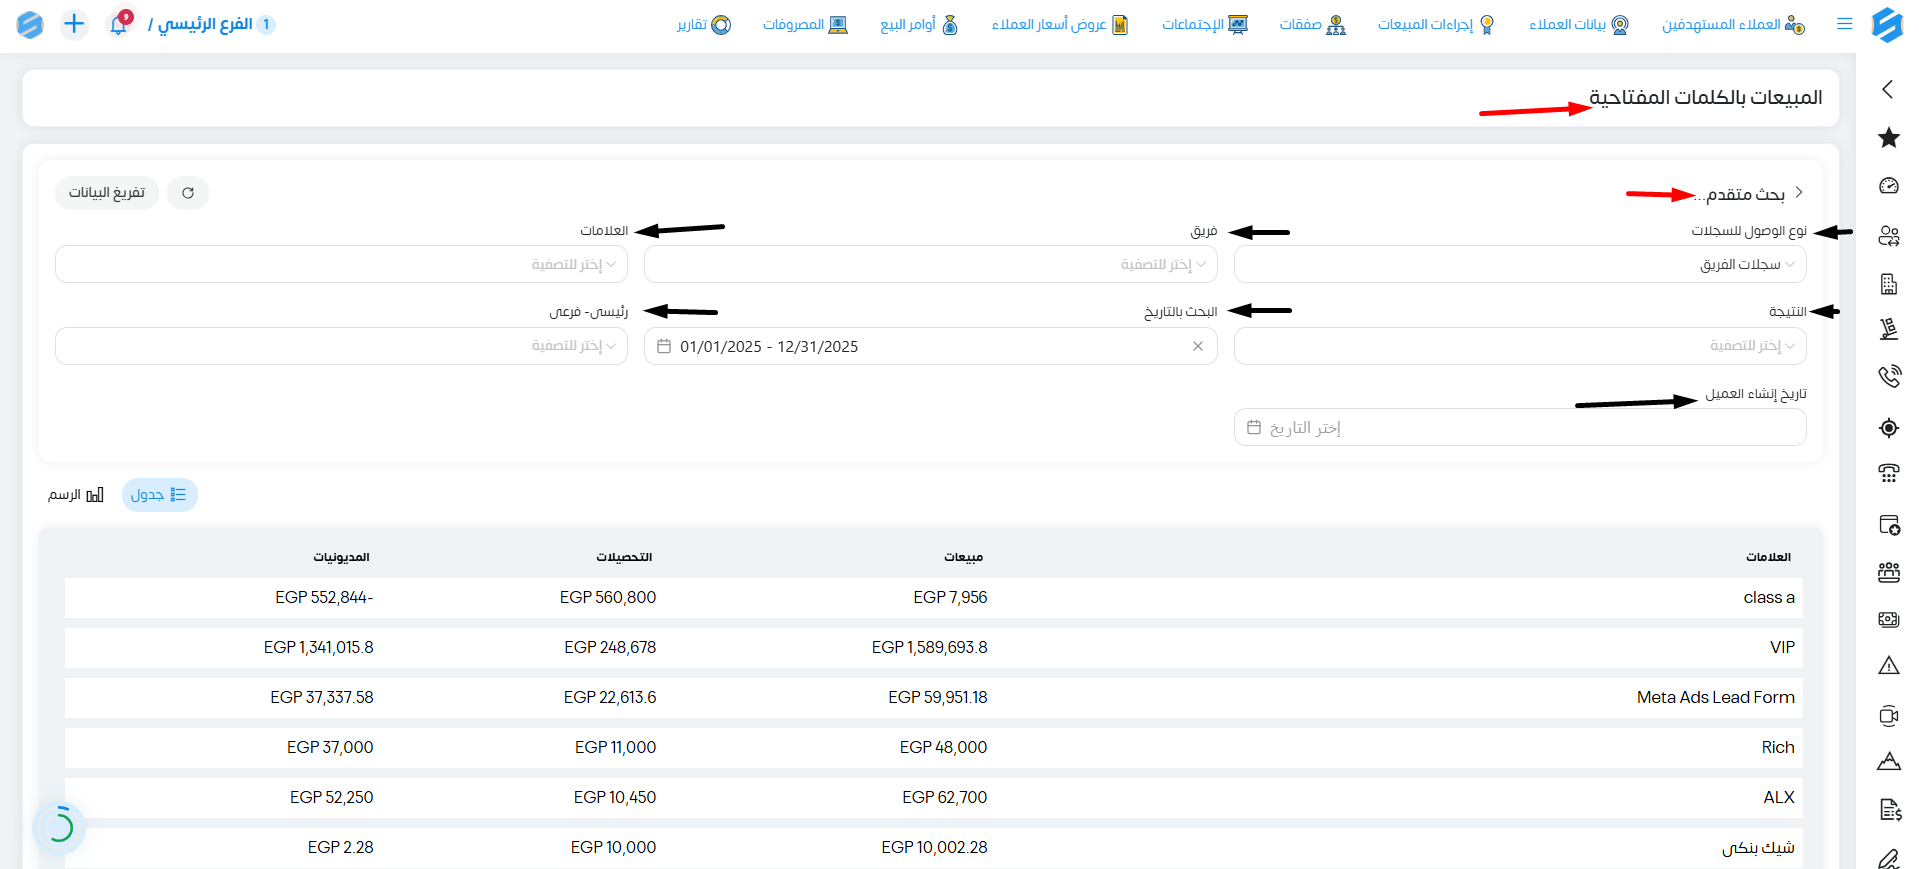Open the company building icon in sidebar
1919x869 pixels.
(1888, 284)
